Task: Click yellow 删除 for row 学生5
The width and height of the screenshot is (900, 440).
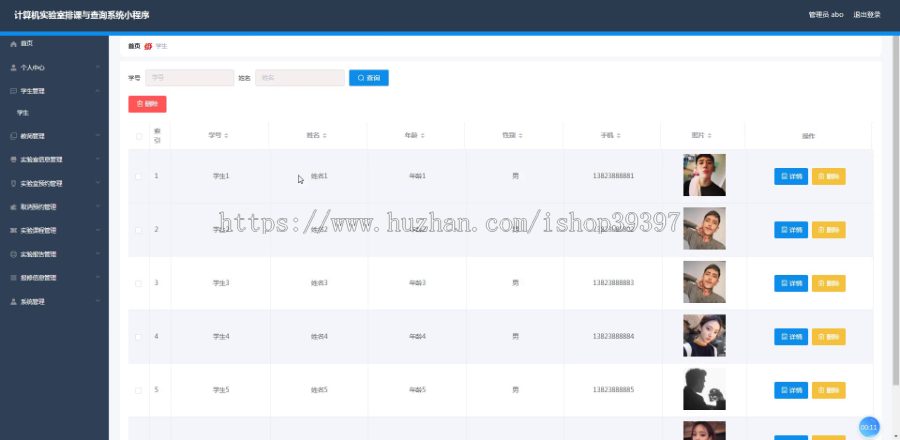Action: point(828,390)
